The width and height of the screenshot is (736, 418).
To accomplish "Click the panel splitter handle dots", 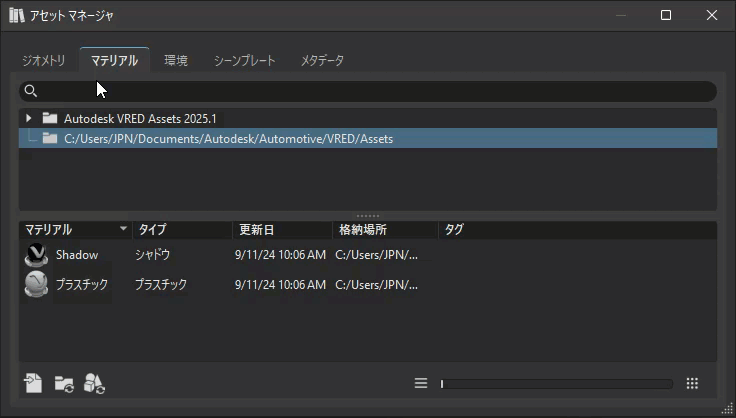I will pos(368,216).
